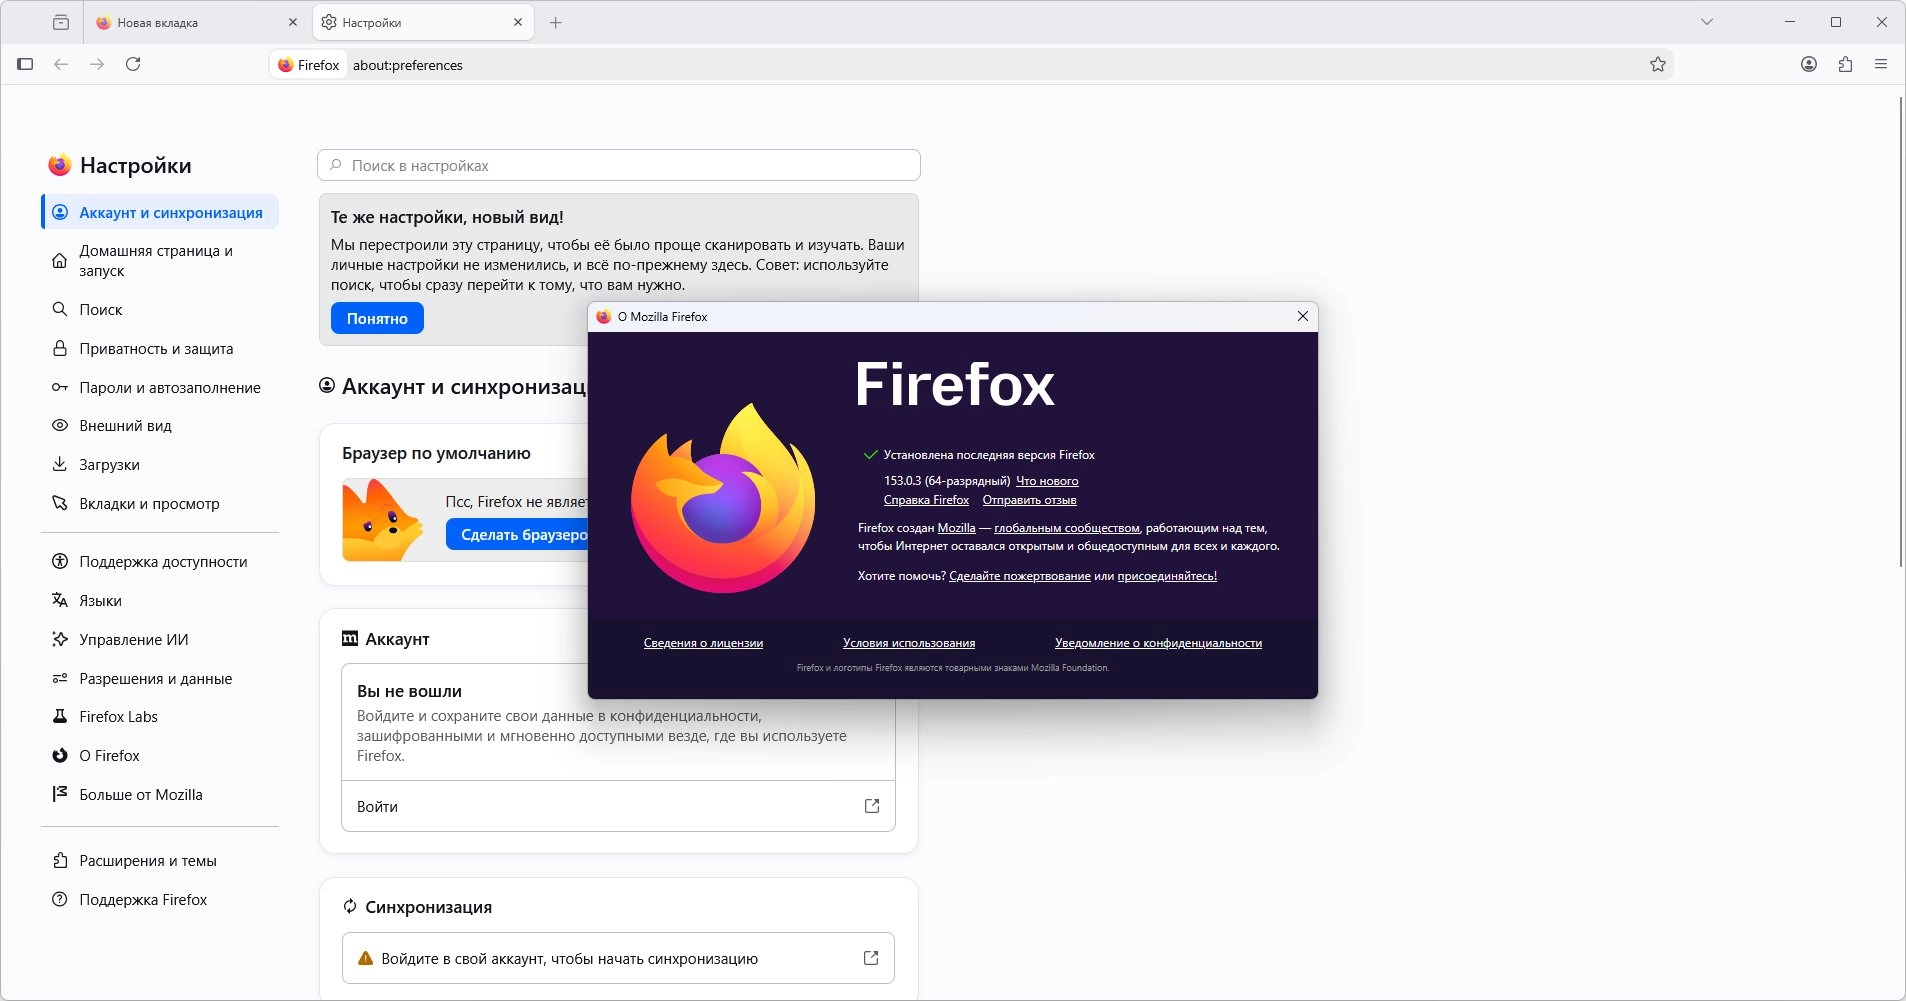Image resolution: width=1906 pixels, height=1001 pixels.
Task: Switch to the Настройки tab
Action: coord(423,22)
